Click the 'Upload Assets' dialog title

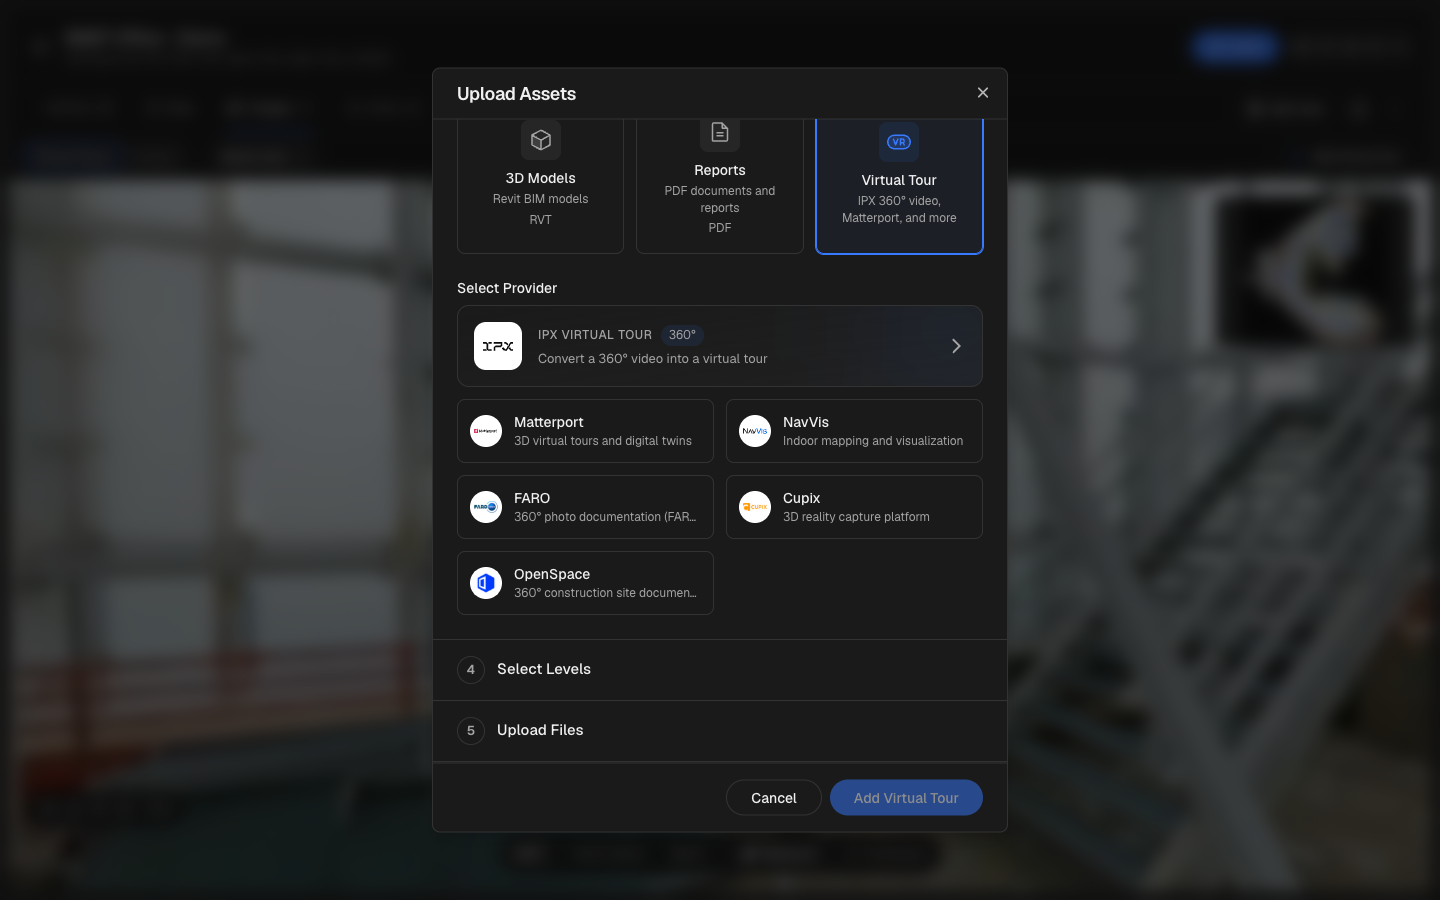click(516, 94)
